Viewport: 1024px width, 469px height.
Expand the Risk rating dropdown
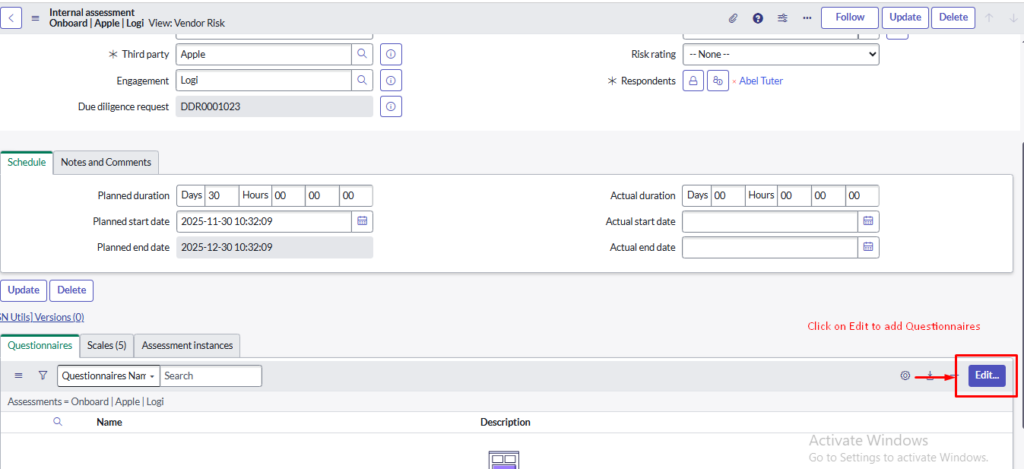781,54
